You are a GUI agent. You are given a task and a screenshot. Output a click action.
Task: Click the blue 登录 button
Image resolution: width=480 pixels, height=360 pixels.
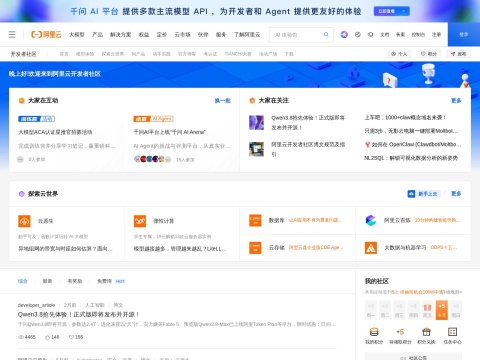(x=464, y=34)
